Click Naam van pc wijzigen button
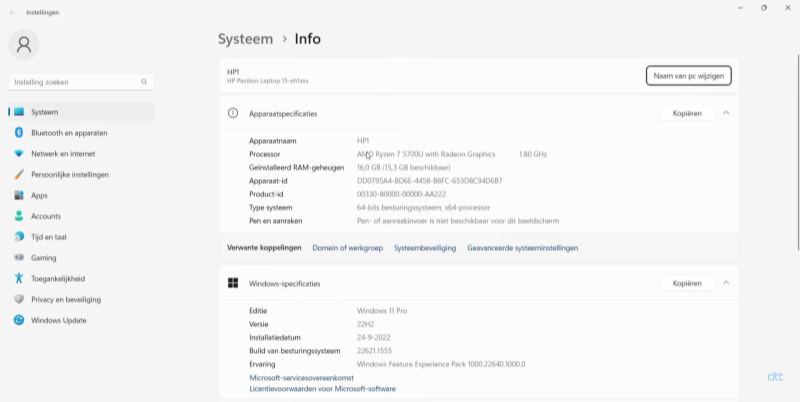Image resolution: width=800 pixels, height=402 pixels. [688, 76]
